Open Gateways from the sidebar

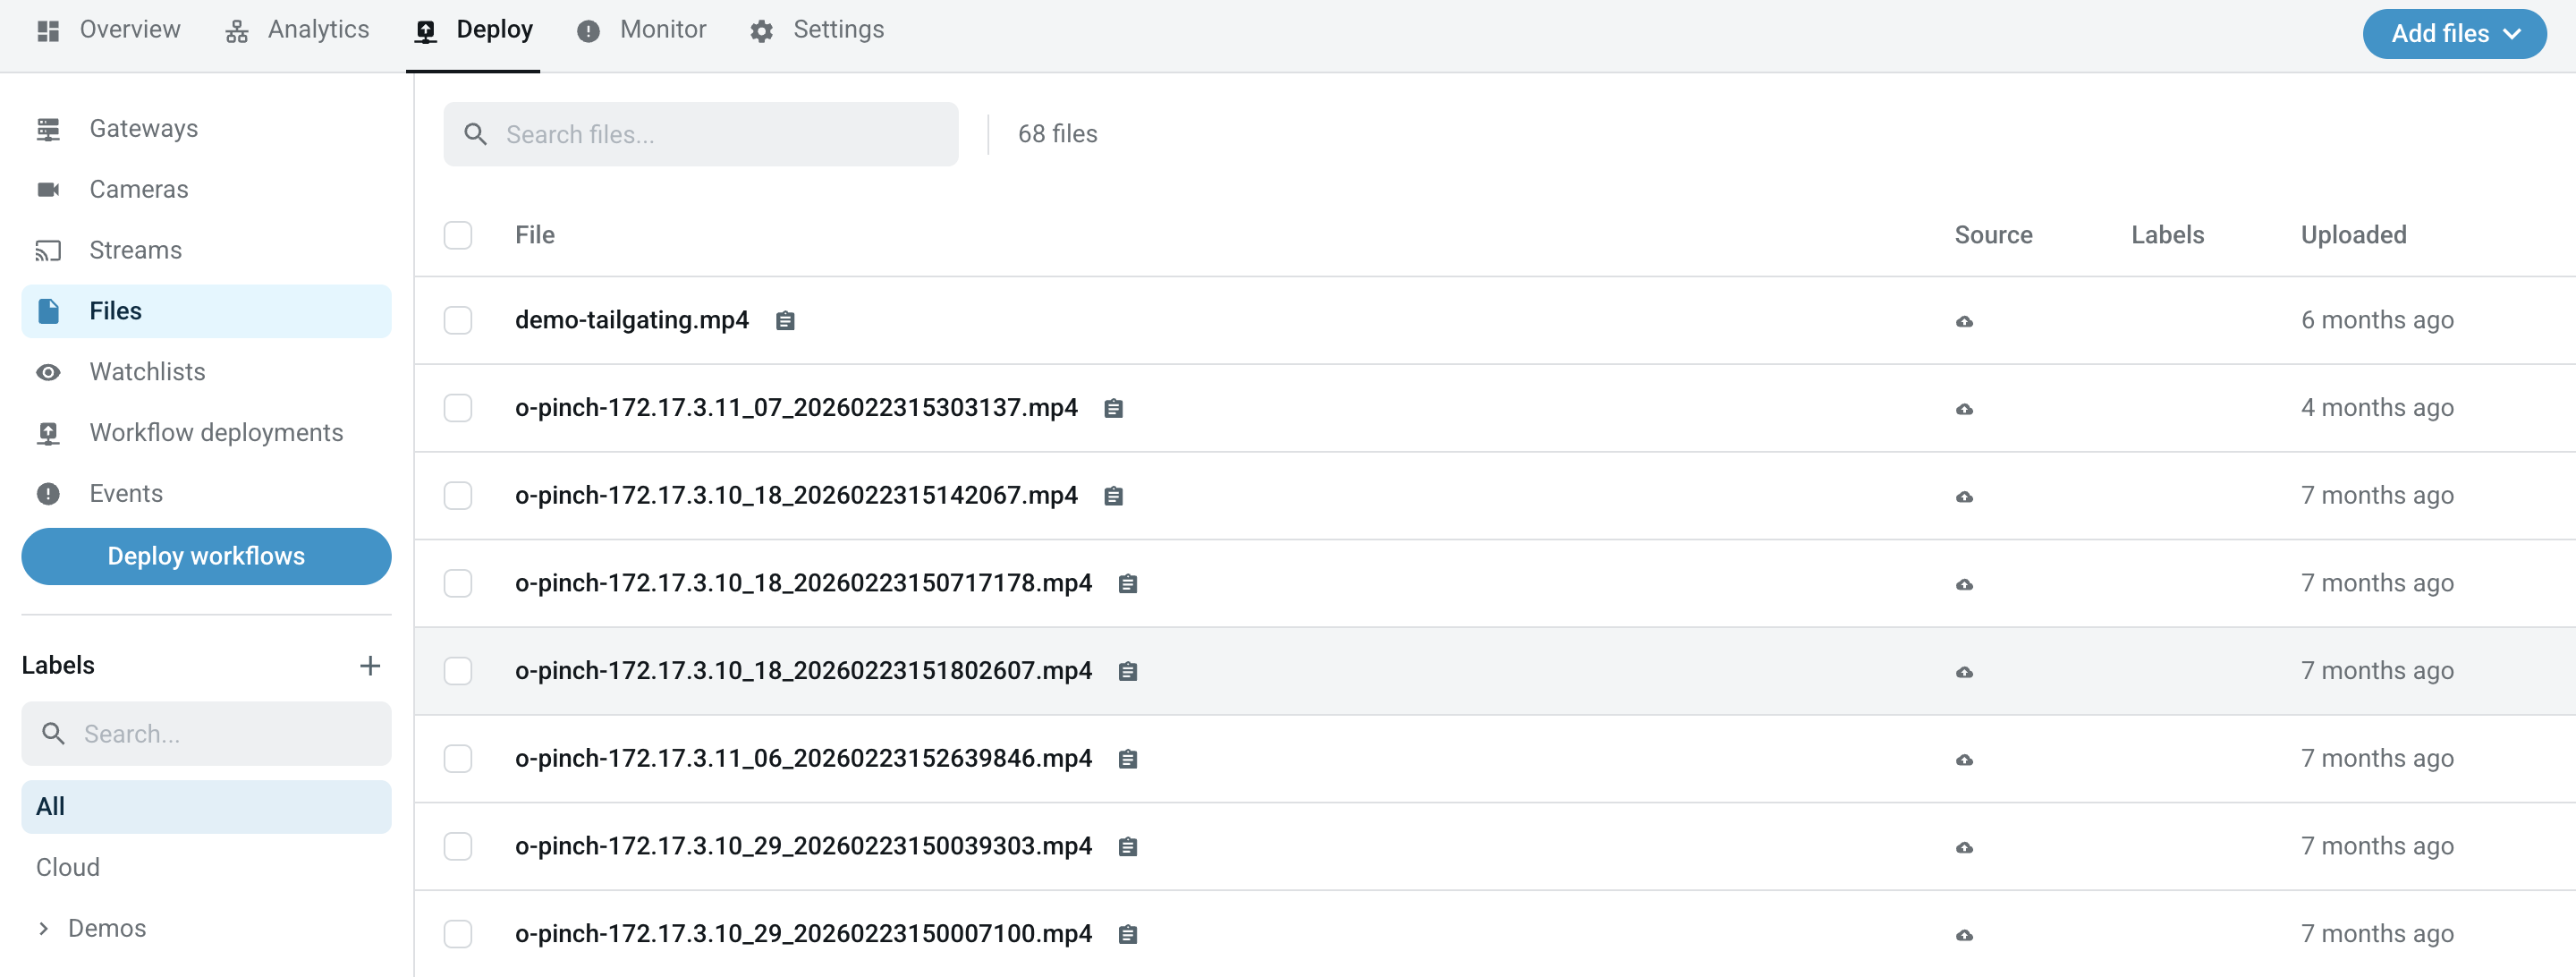coord(206,128)
